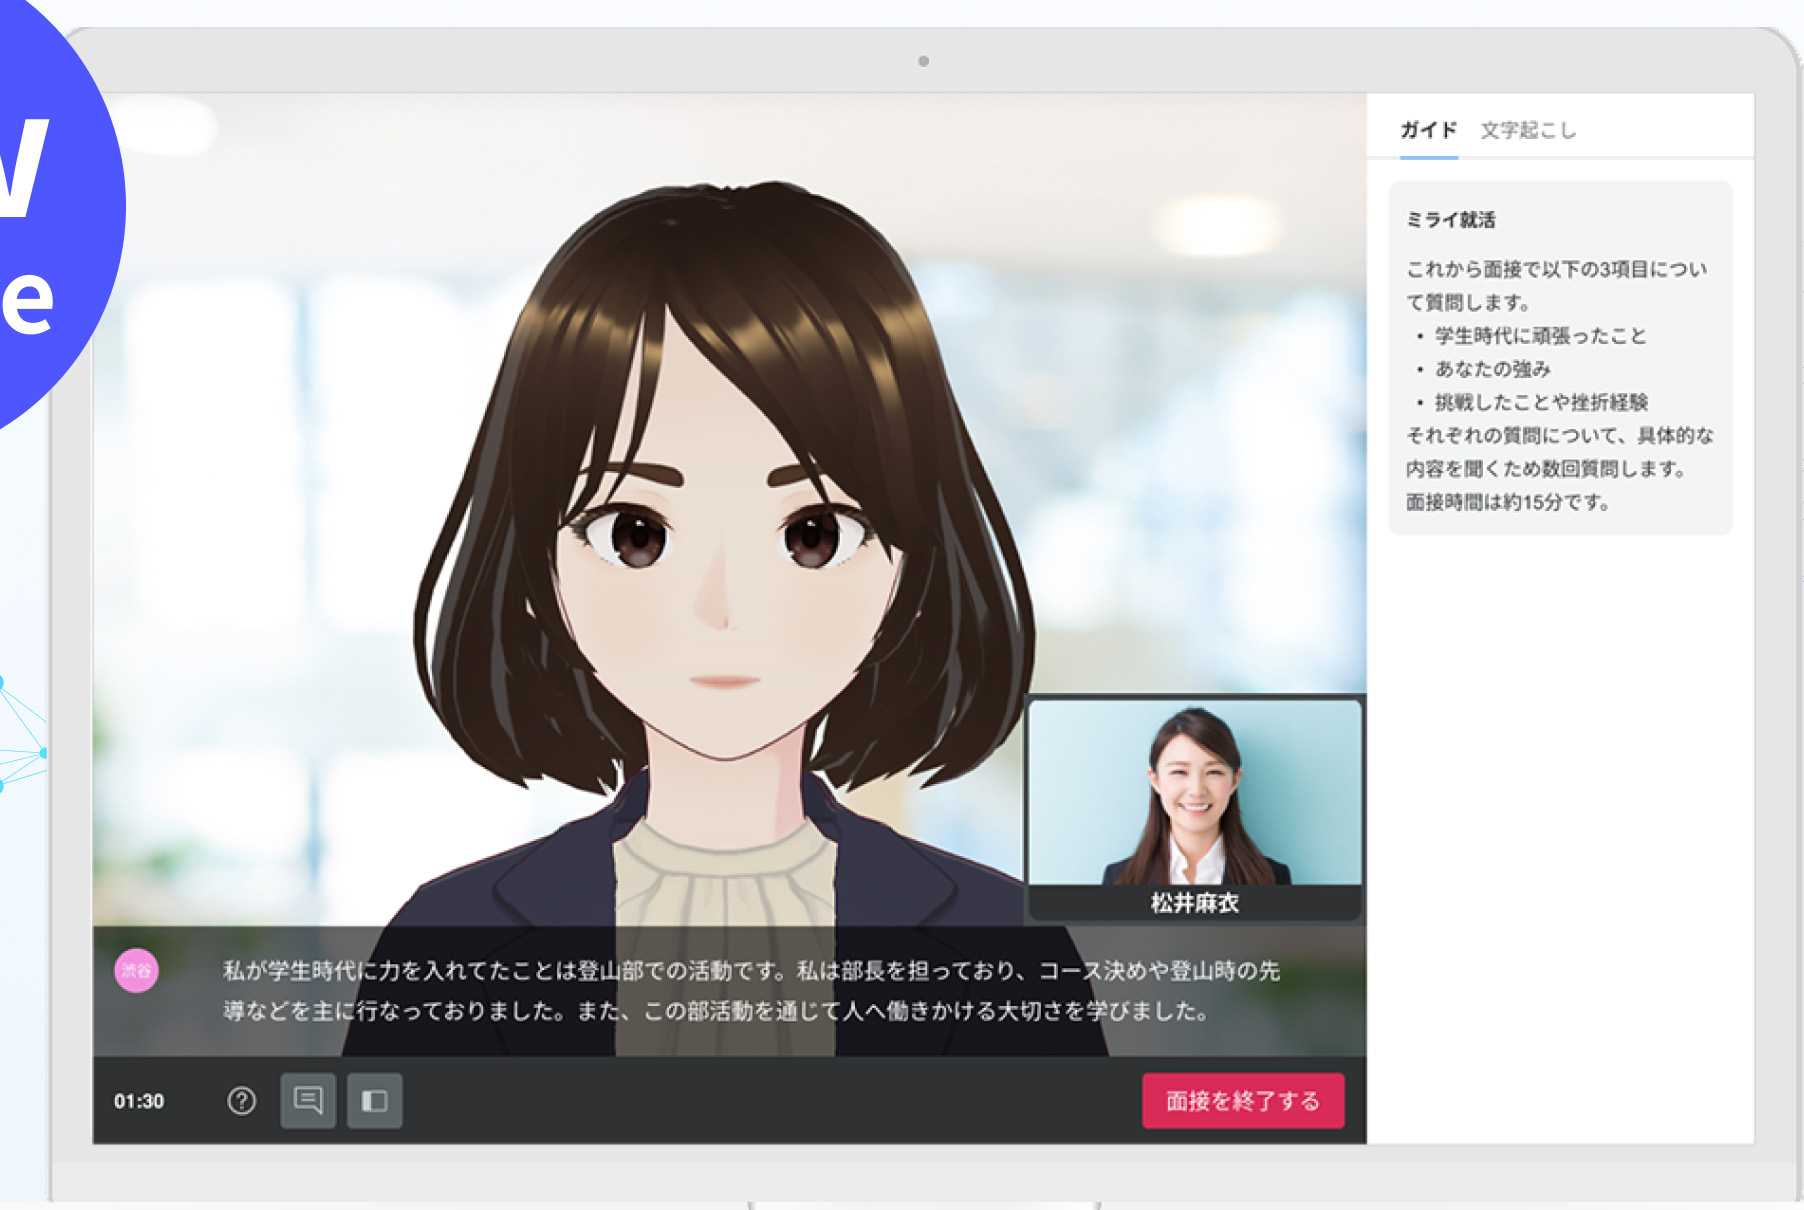Select the あなたの強み bullet item
This screenshot has width=1804, height=1210.
pos(1492,369)
